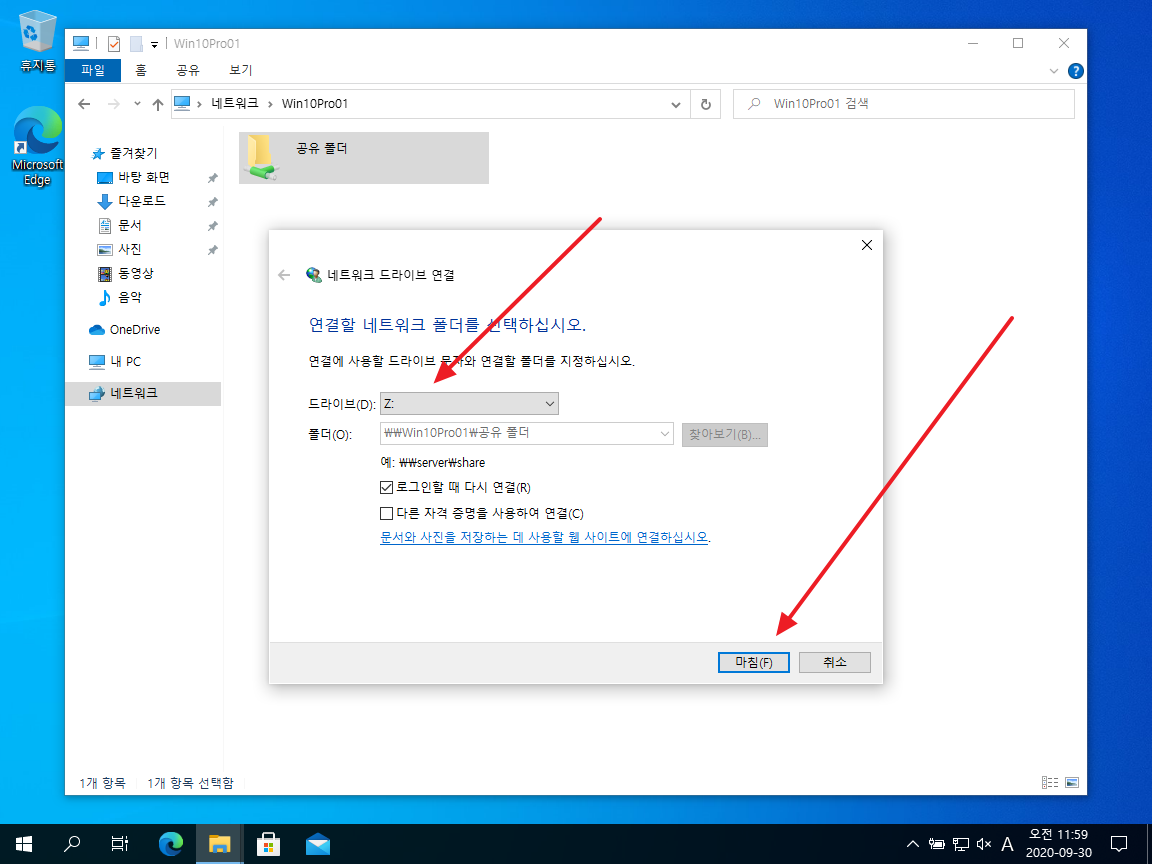Click the power/battery tray icon

pos(937,844)
